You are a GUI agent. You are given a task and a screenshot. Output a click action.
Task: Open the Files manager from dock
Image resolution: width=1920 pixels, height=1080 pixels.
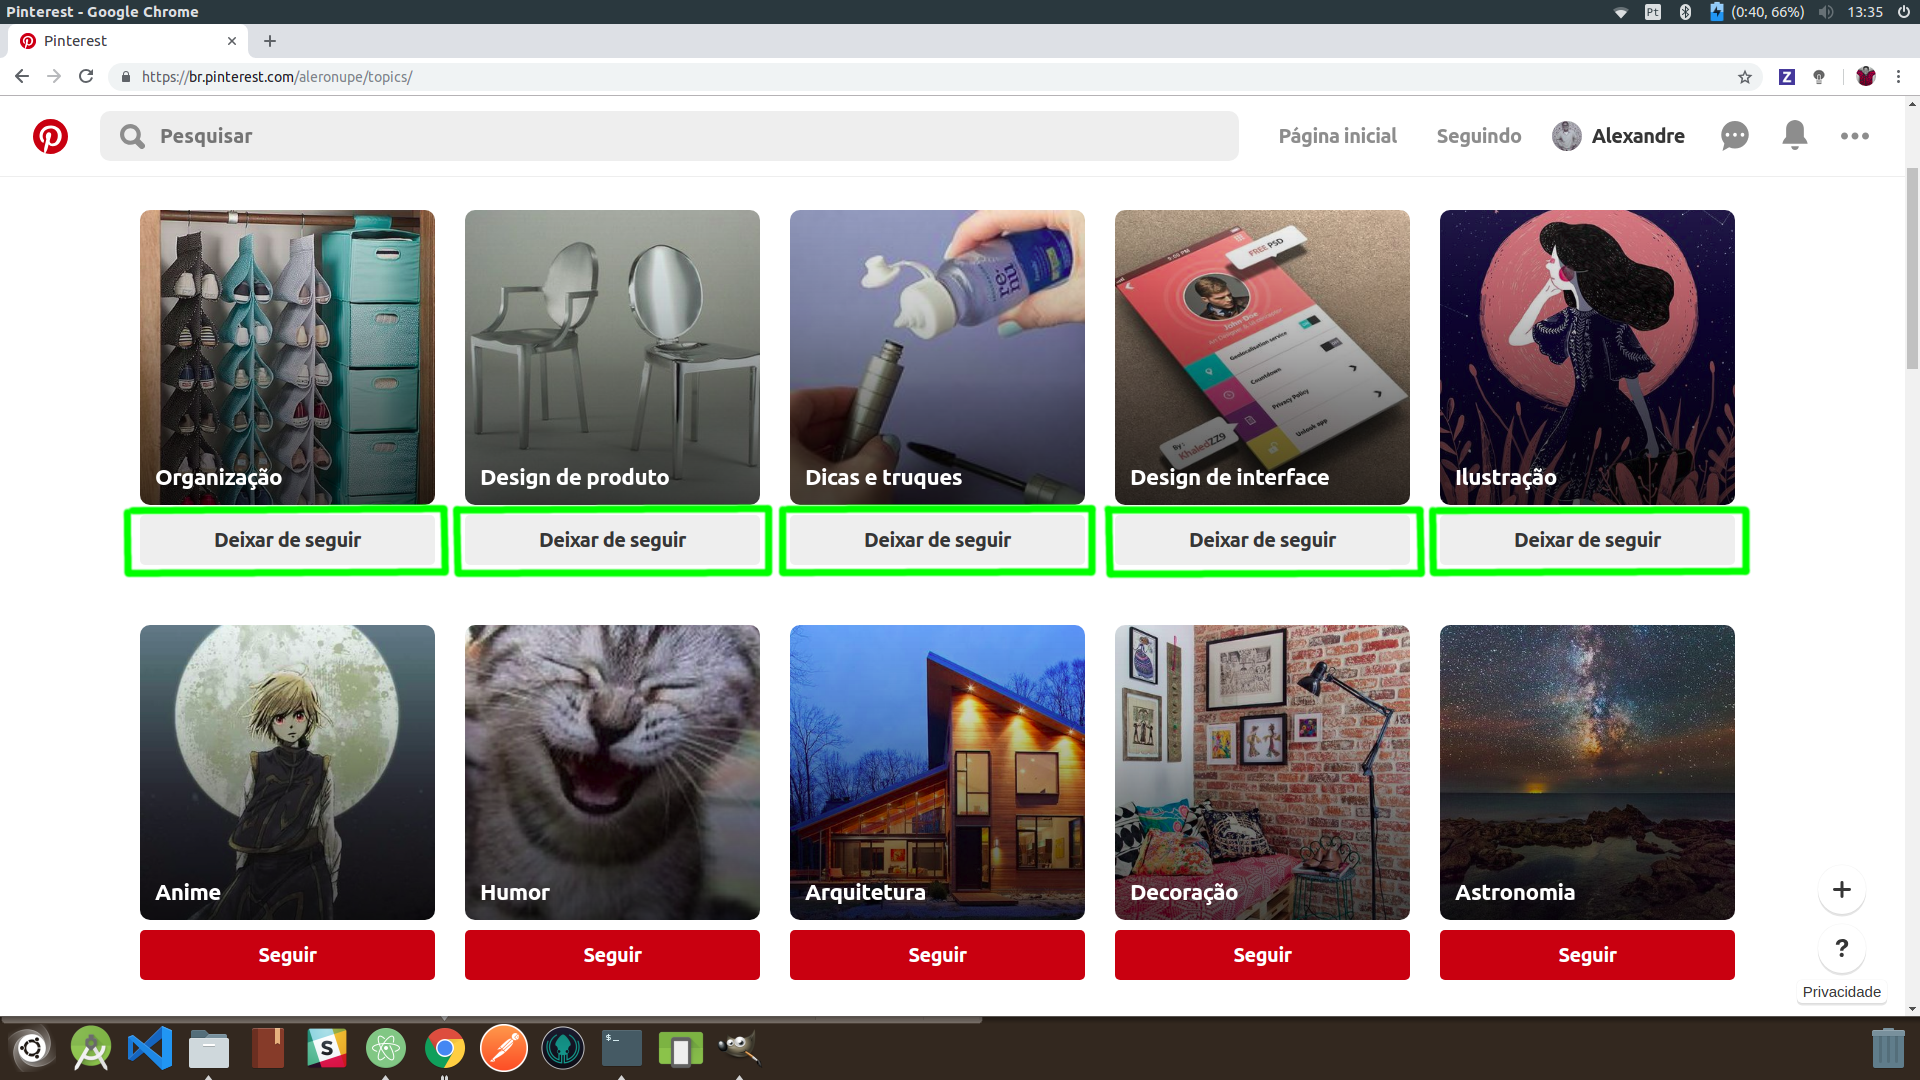[209, 1049]
